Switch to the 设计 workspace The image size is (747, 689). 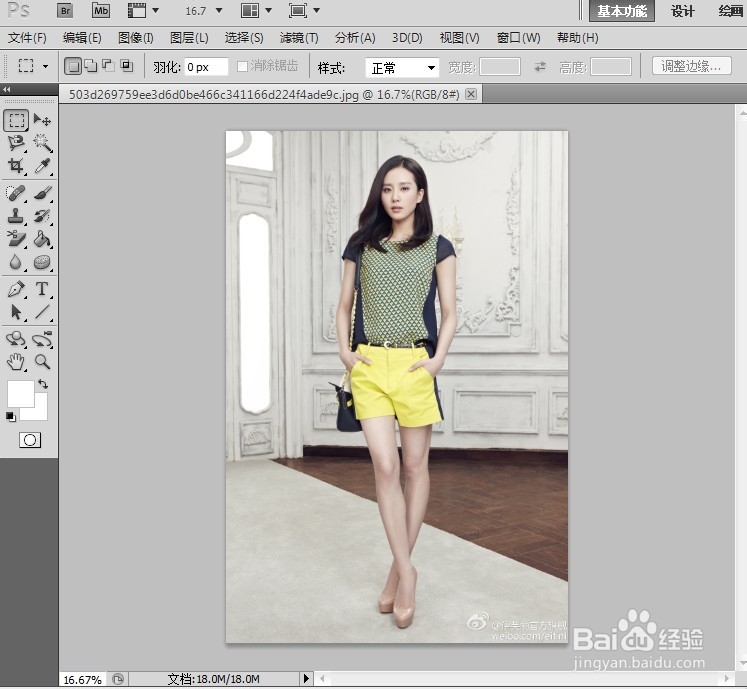(x=683, y=11)
